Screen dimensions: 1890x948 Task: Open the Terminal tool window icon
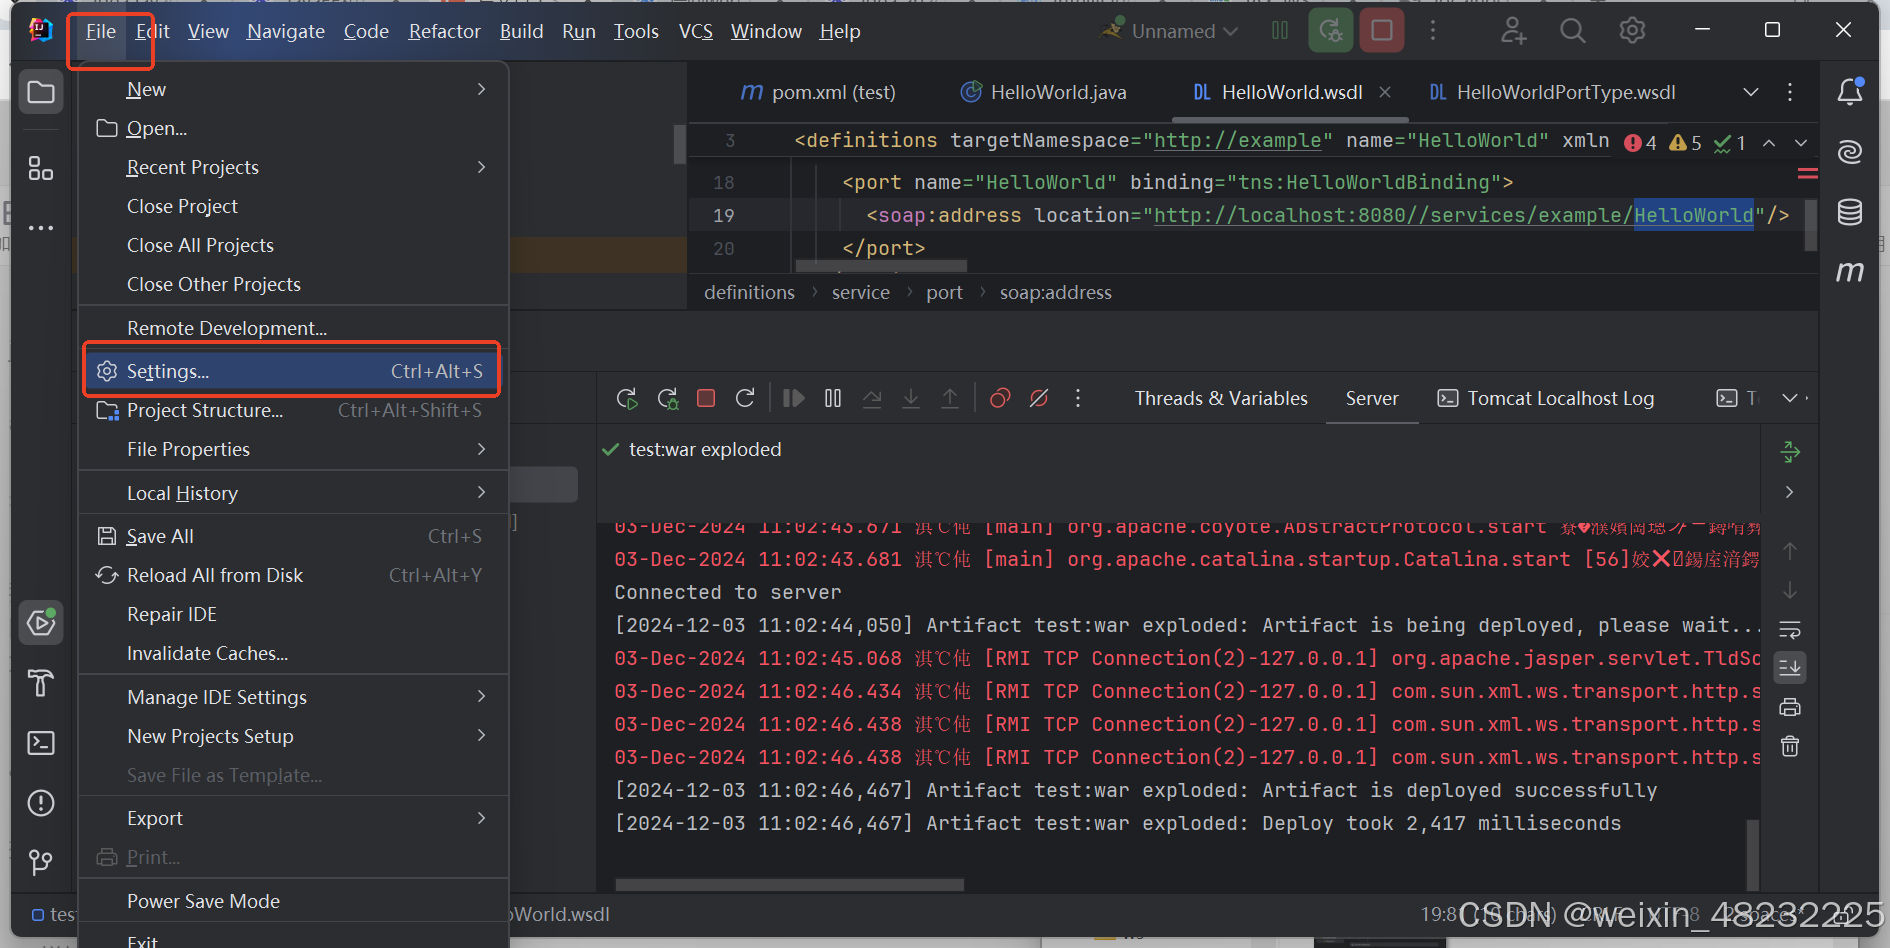click(41, 743)
